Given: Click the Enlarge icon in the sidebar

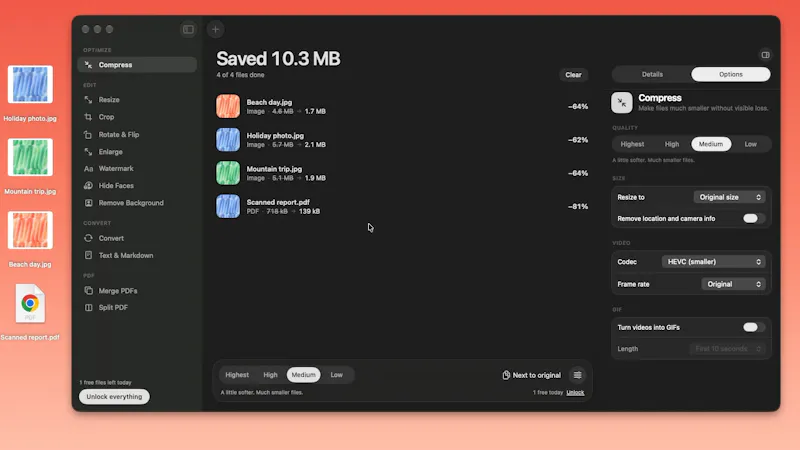Looking at the screenshot, I should [88, 152].
